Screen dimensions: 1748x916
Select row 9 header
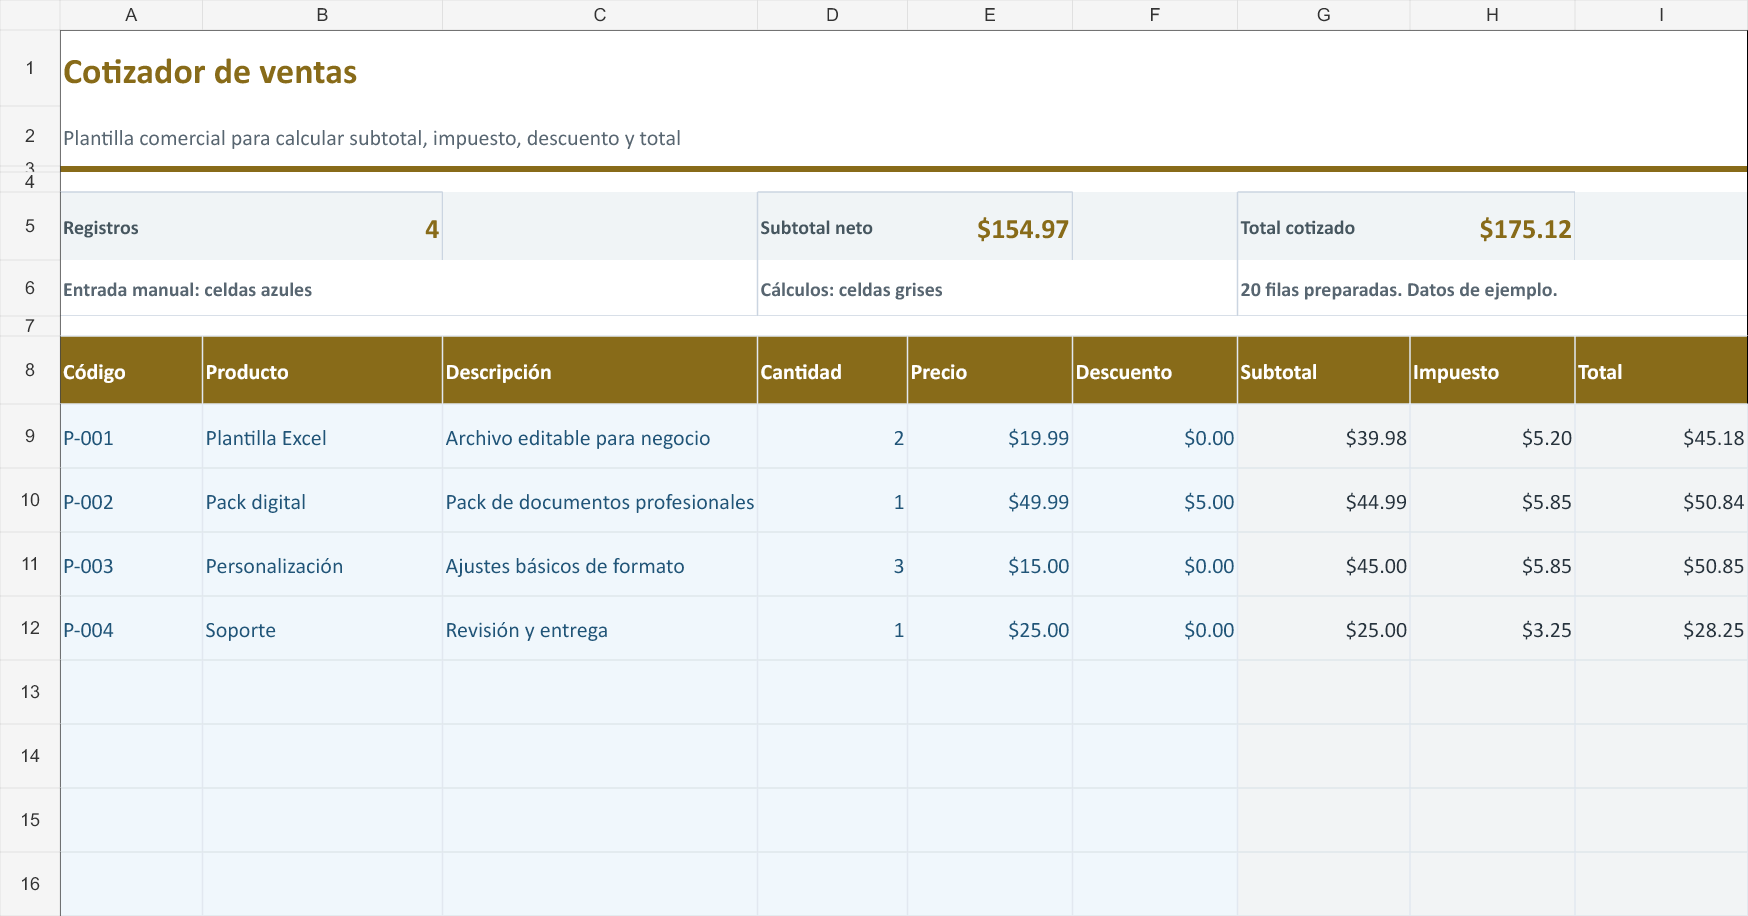(30, 437)
